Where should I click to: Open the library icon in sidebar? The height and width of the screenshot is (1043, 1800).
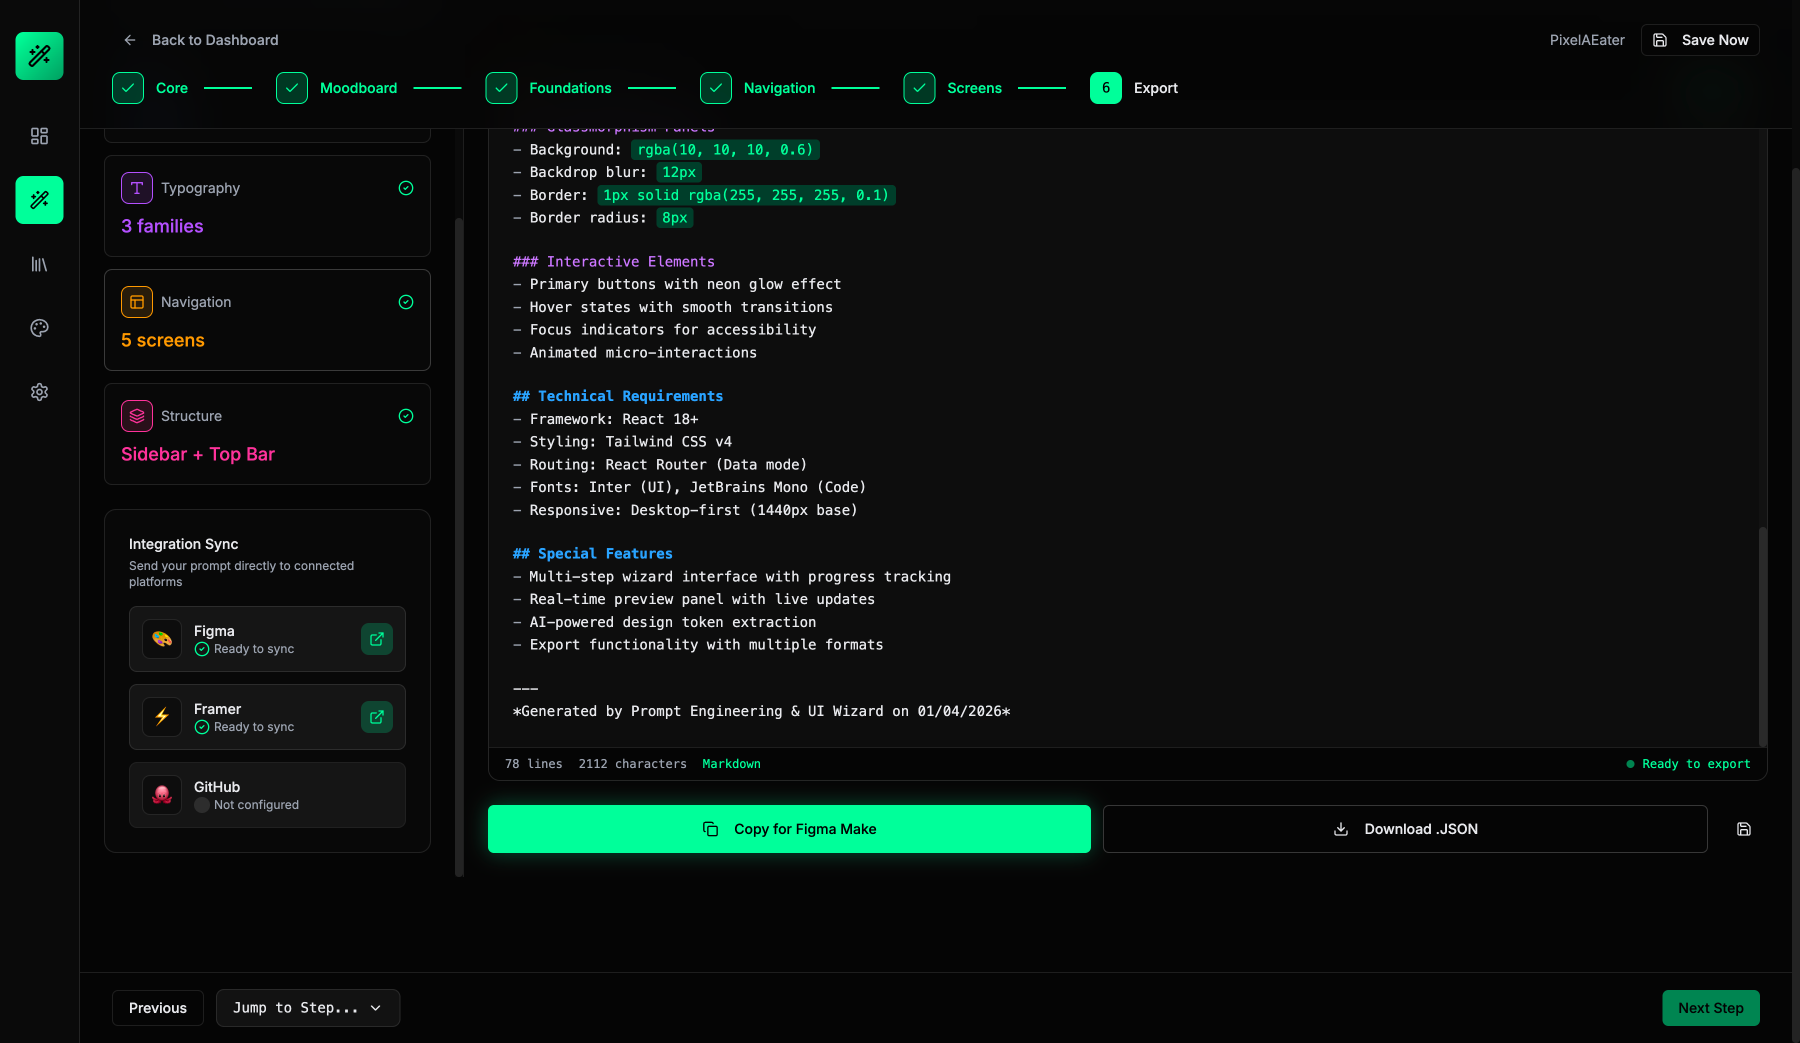[x=40, y=264]
